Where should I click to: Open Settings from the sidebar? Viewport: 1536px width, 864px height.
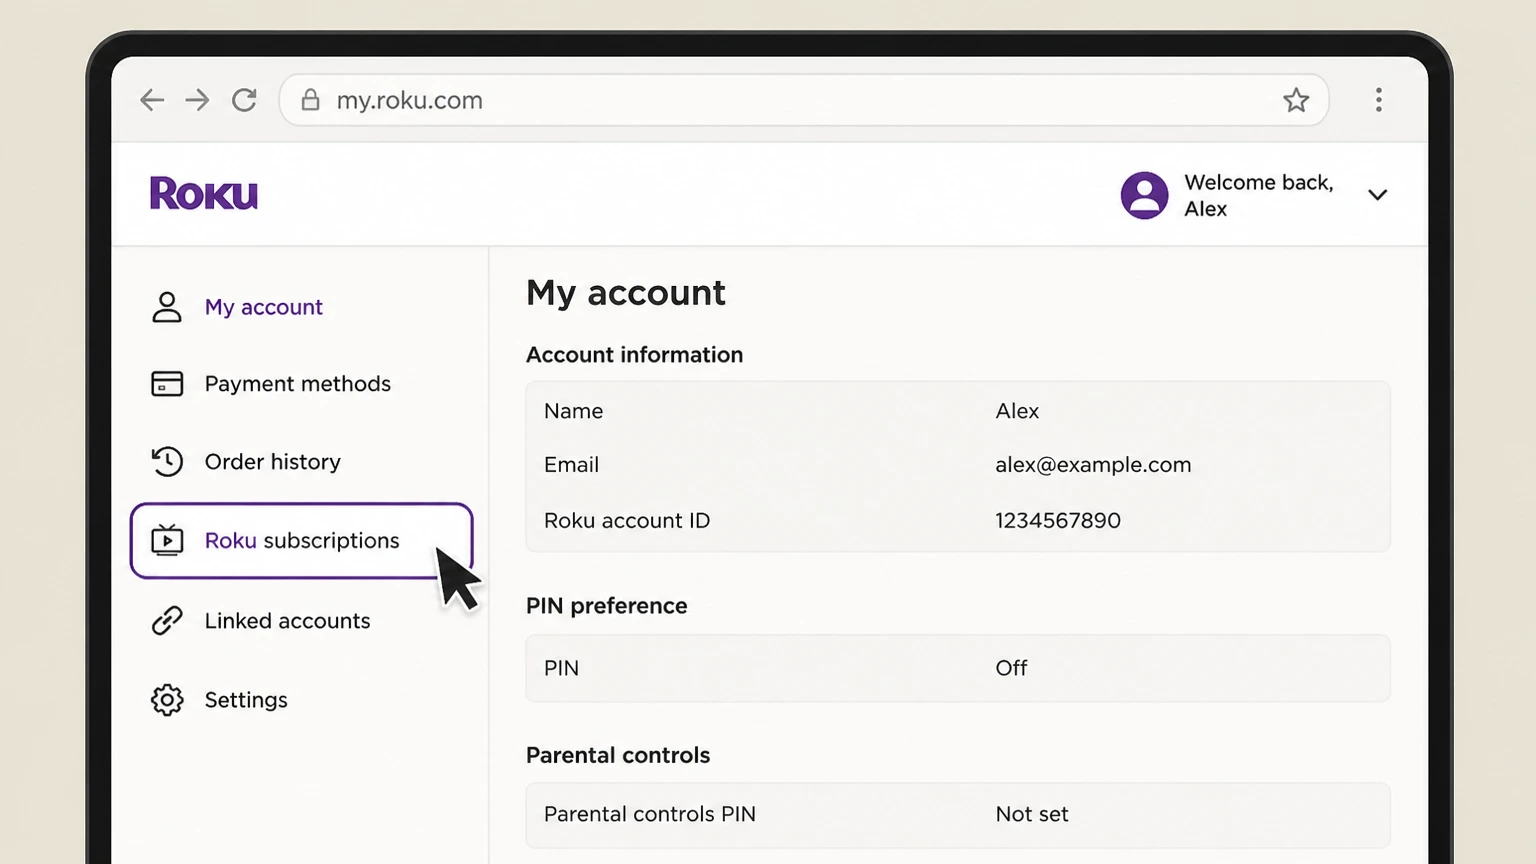246,700
